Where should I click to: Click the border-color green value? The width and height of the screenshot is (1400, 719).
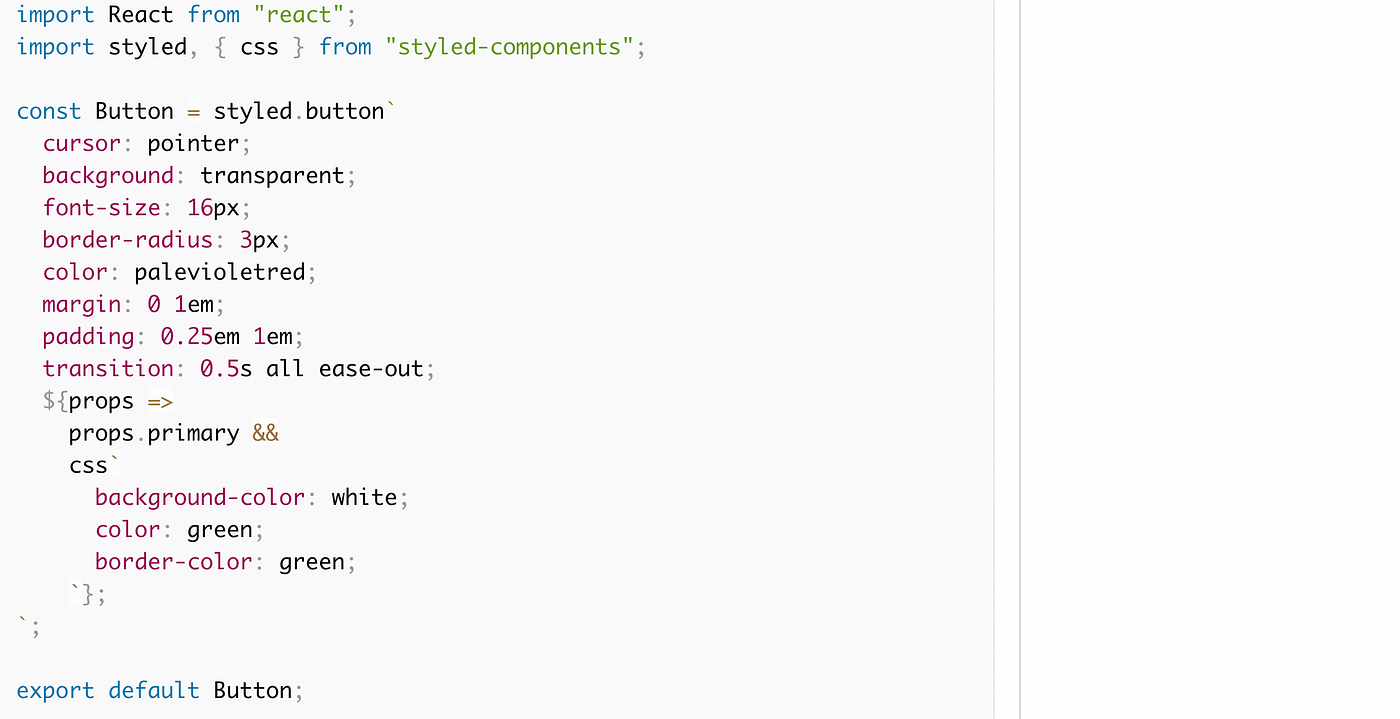[312, 561]
